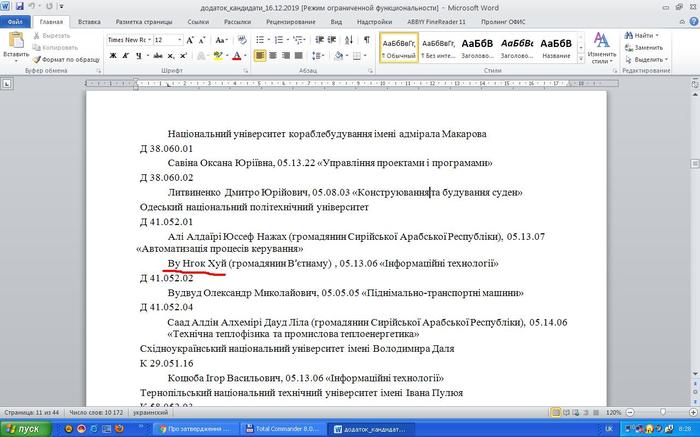Open Change Styles (Изменить стили) button
Screen dimensions: 700x437
[601, 48]
